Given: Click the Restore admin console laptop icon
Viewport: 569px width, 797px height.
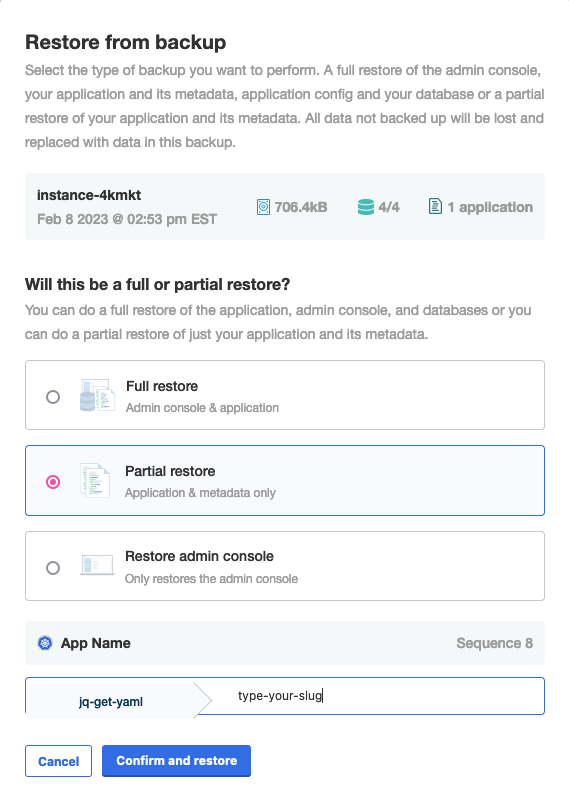Looking at the screenshot, I should pyautogui.click(x=97, y=566).
